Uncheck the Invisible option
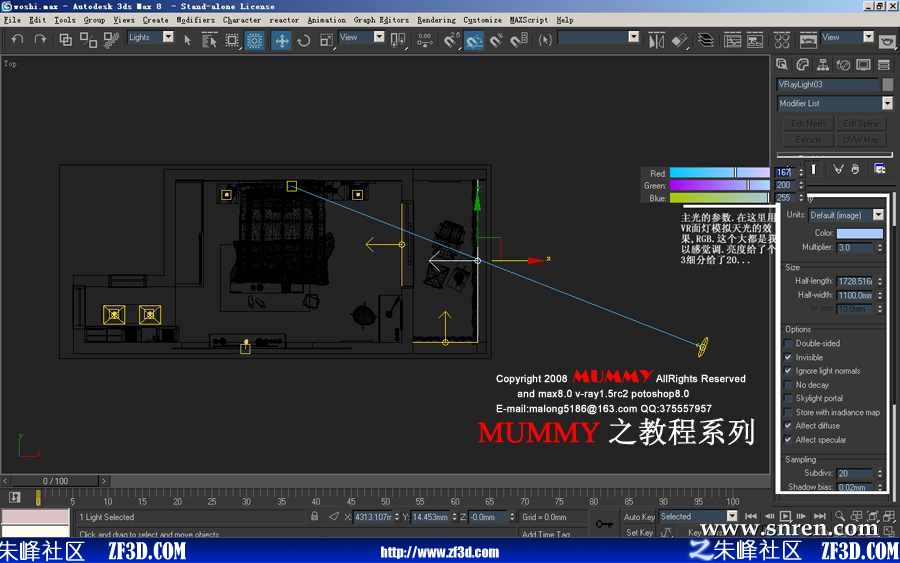The width and height of the screenshot is (900, 563). point(789,357)
